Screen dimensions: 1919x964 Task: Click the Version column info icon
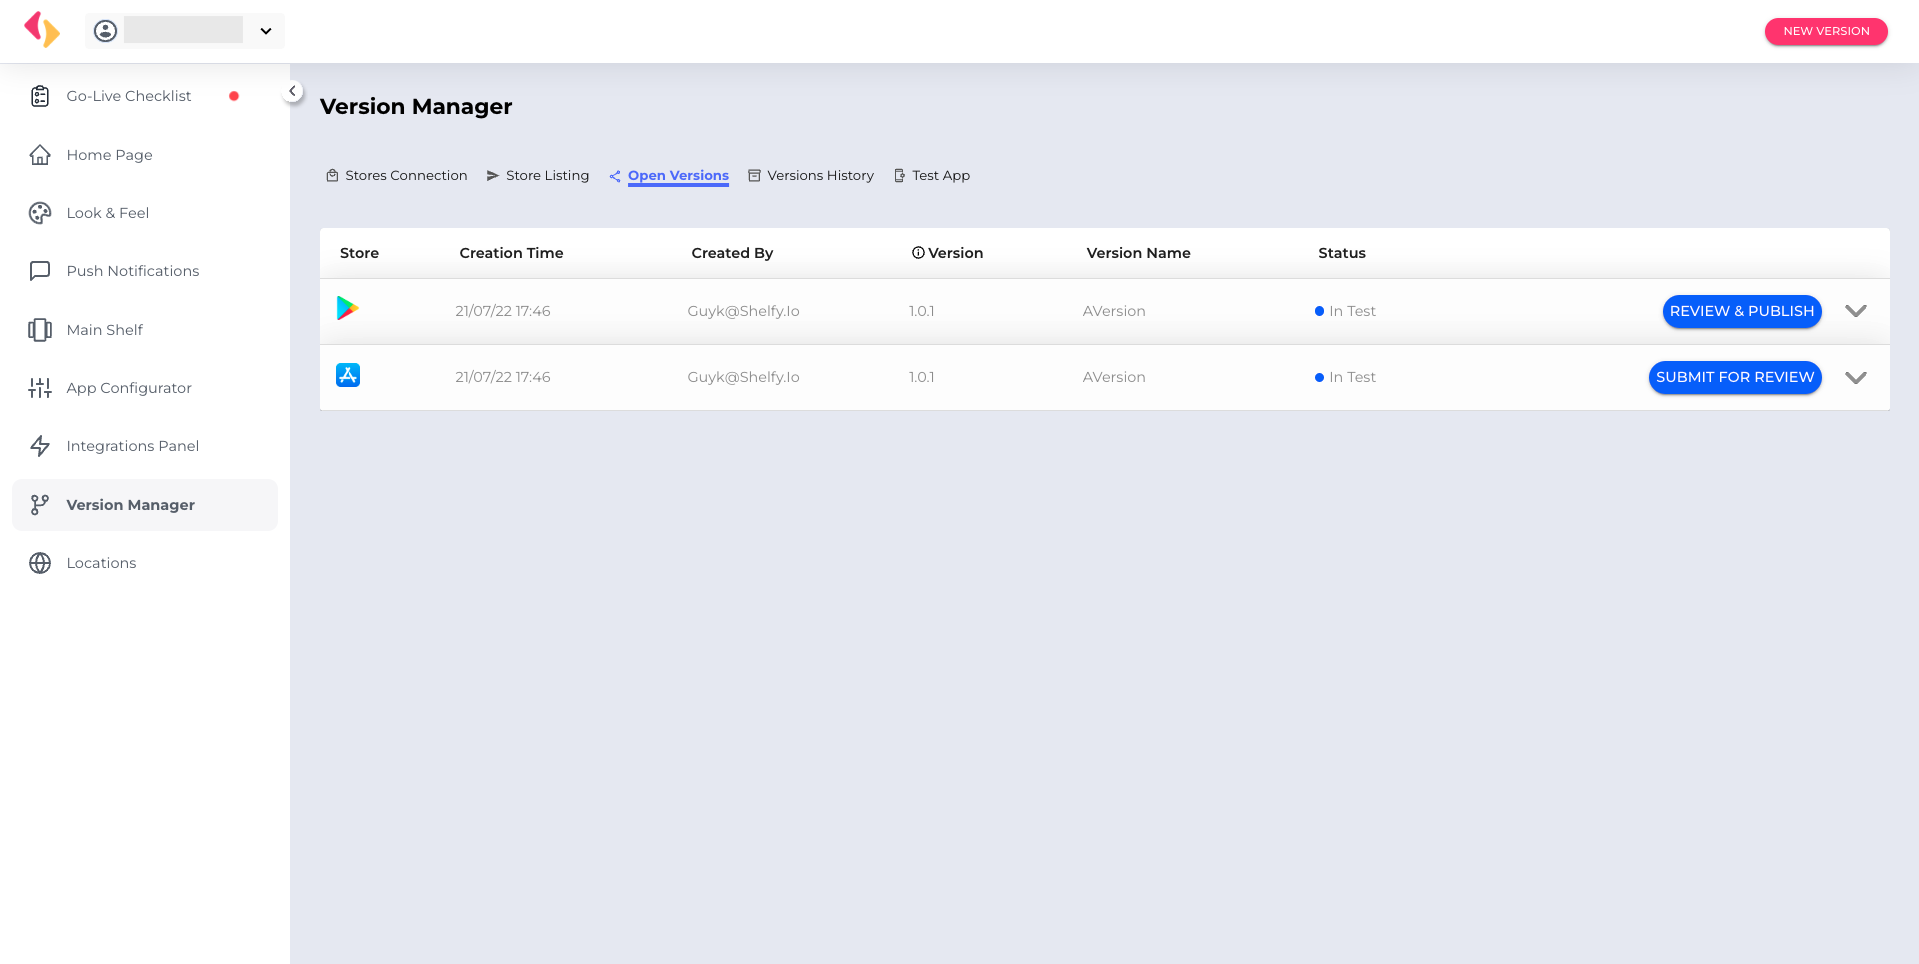[918, 253]
